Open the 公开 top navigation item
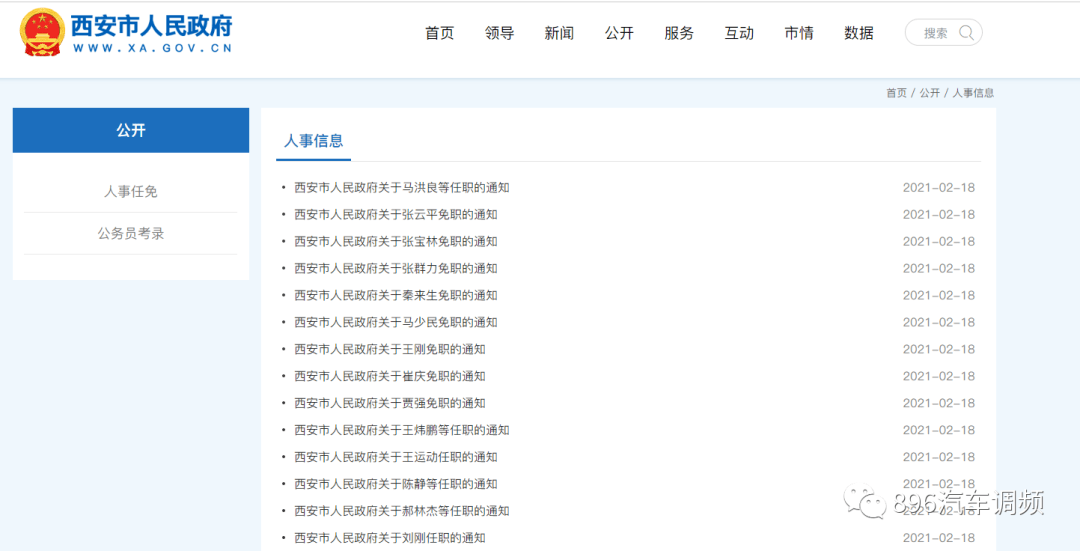This screenshot has height=551, width=1080. tap(619, 33)
